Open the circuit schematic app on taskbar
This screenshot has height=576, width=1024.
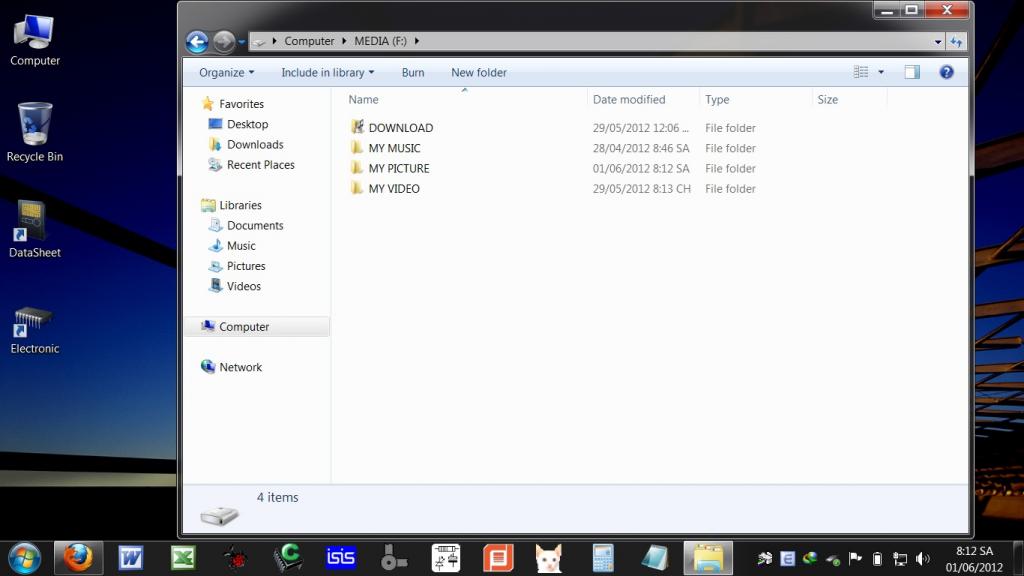point(446,558)
